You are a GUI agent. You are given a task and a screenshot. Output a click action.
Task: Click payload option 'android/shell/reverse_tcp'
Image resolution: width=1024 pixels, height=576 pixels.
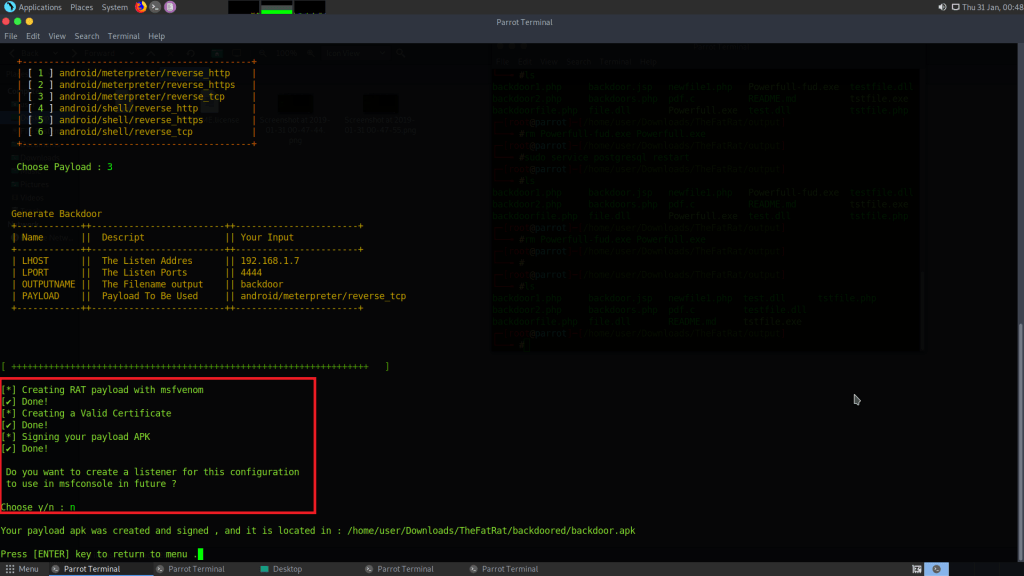click(x=126, y=132)
